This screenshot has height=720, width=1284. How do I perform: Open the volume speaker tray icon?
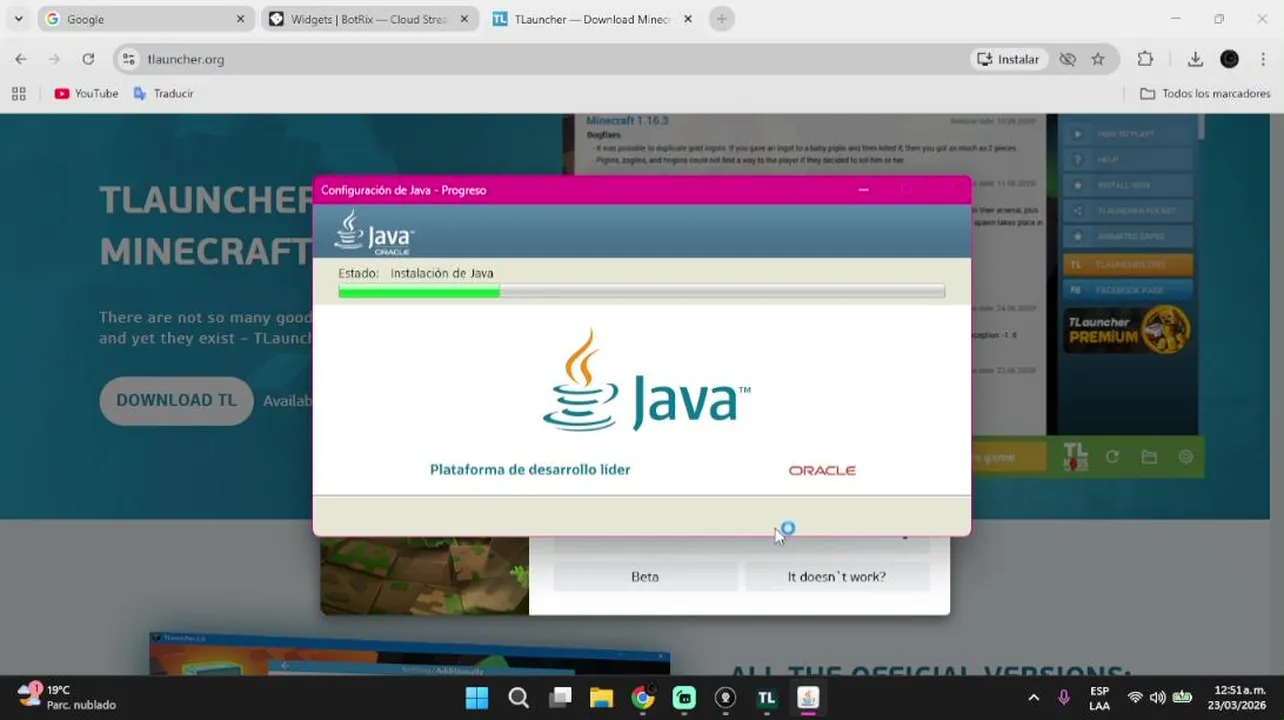click(1158, 698)
